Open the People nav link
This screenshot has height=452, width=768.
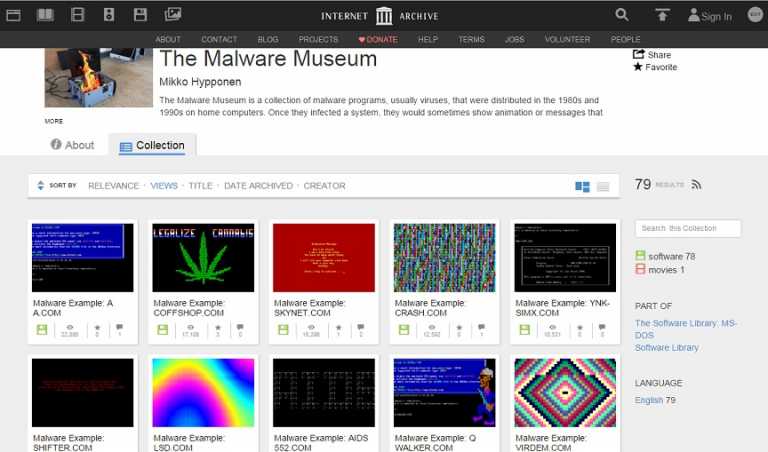pos(625,39)
